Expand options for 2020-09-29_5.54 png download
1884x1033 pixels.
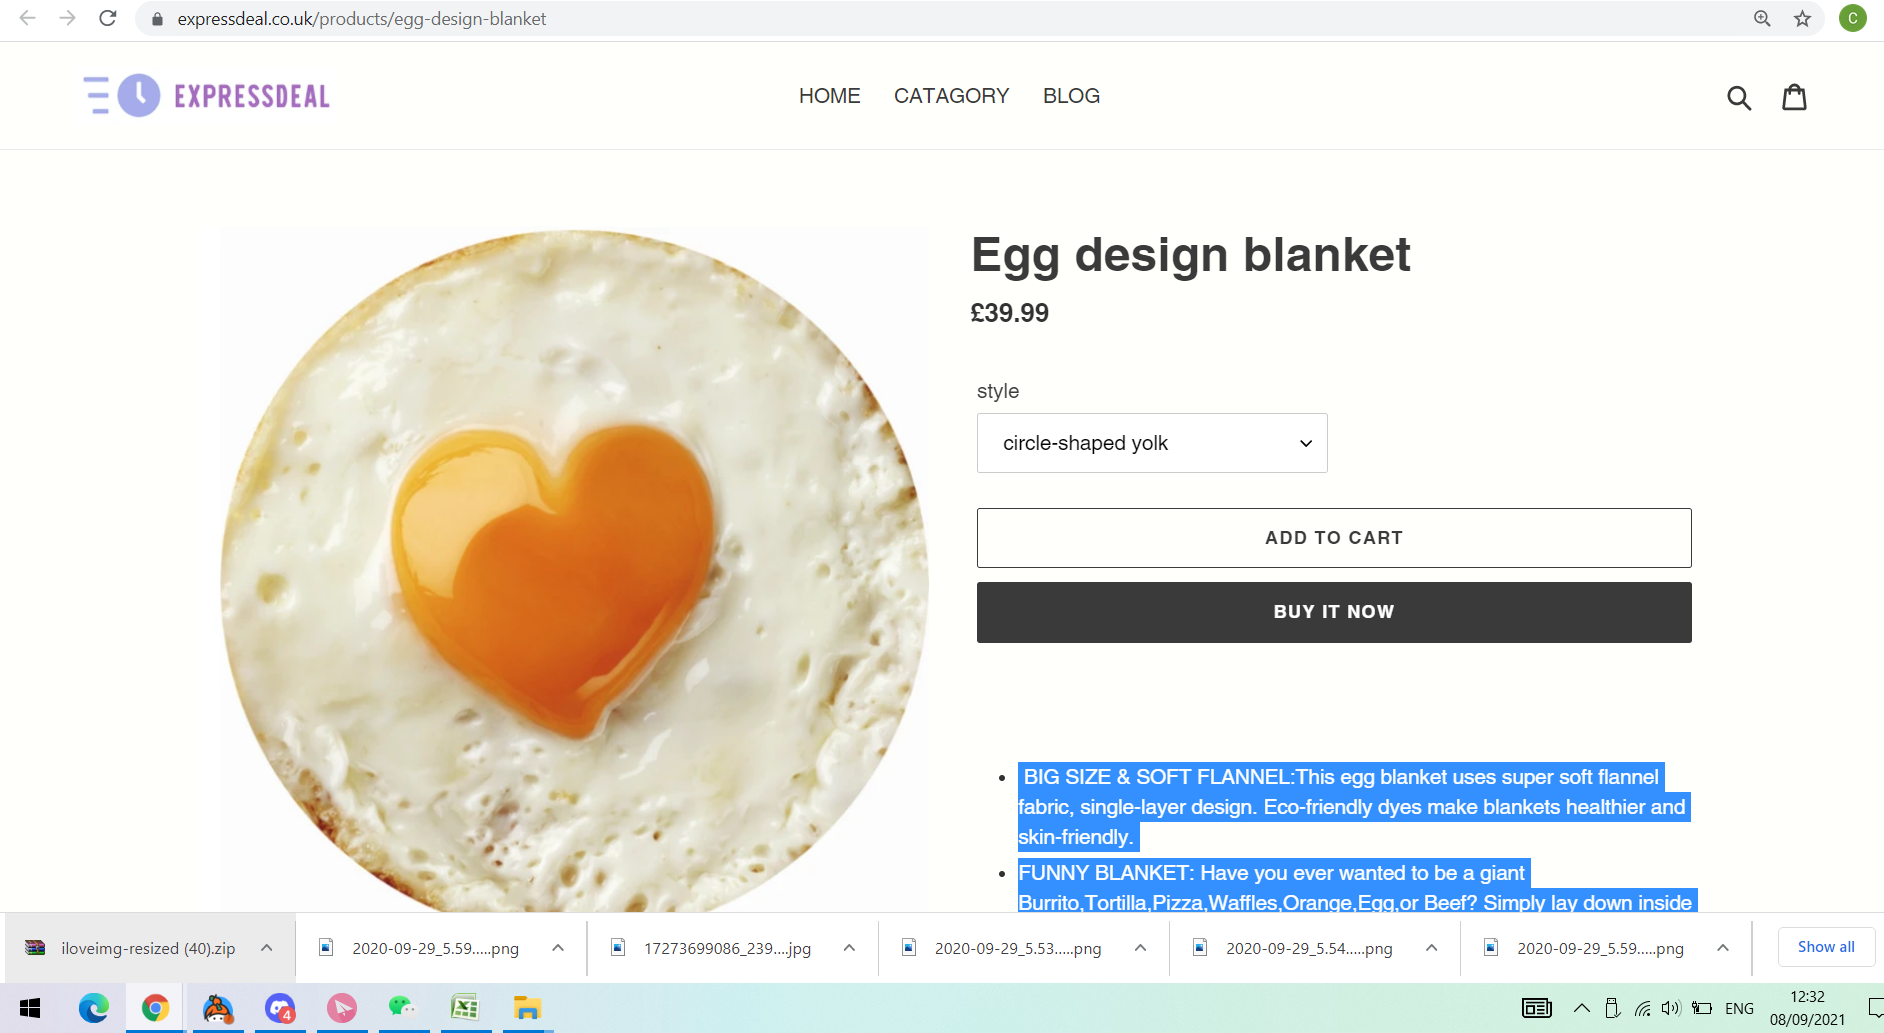point(1431,948)
